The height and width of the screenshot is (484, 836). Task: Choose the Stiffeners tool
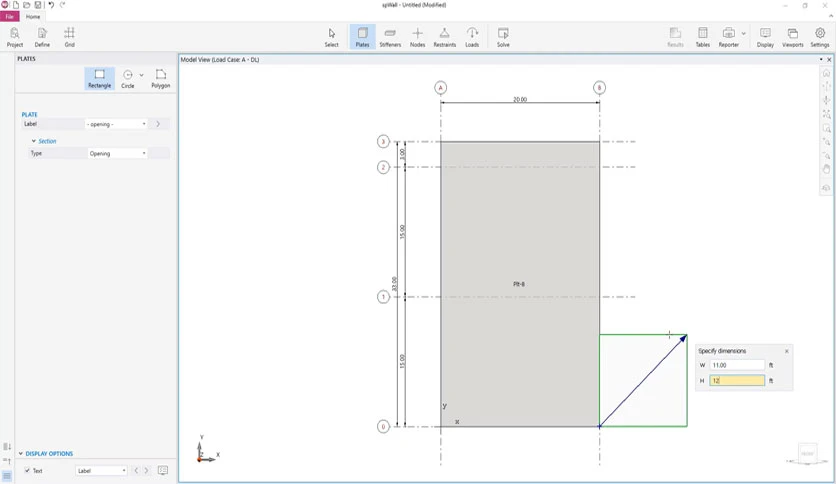pyautogui.click(x=390, y=37)
